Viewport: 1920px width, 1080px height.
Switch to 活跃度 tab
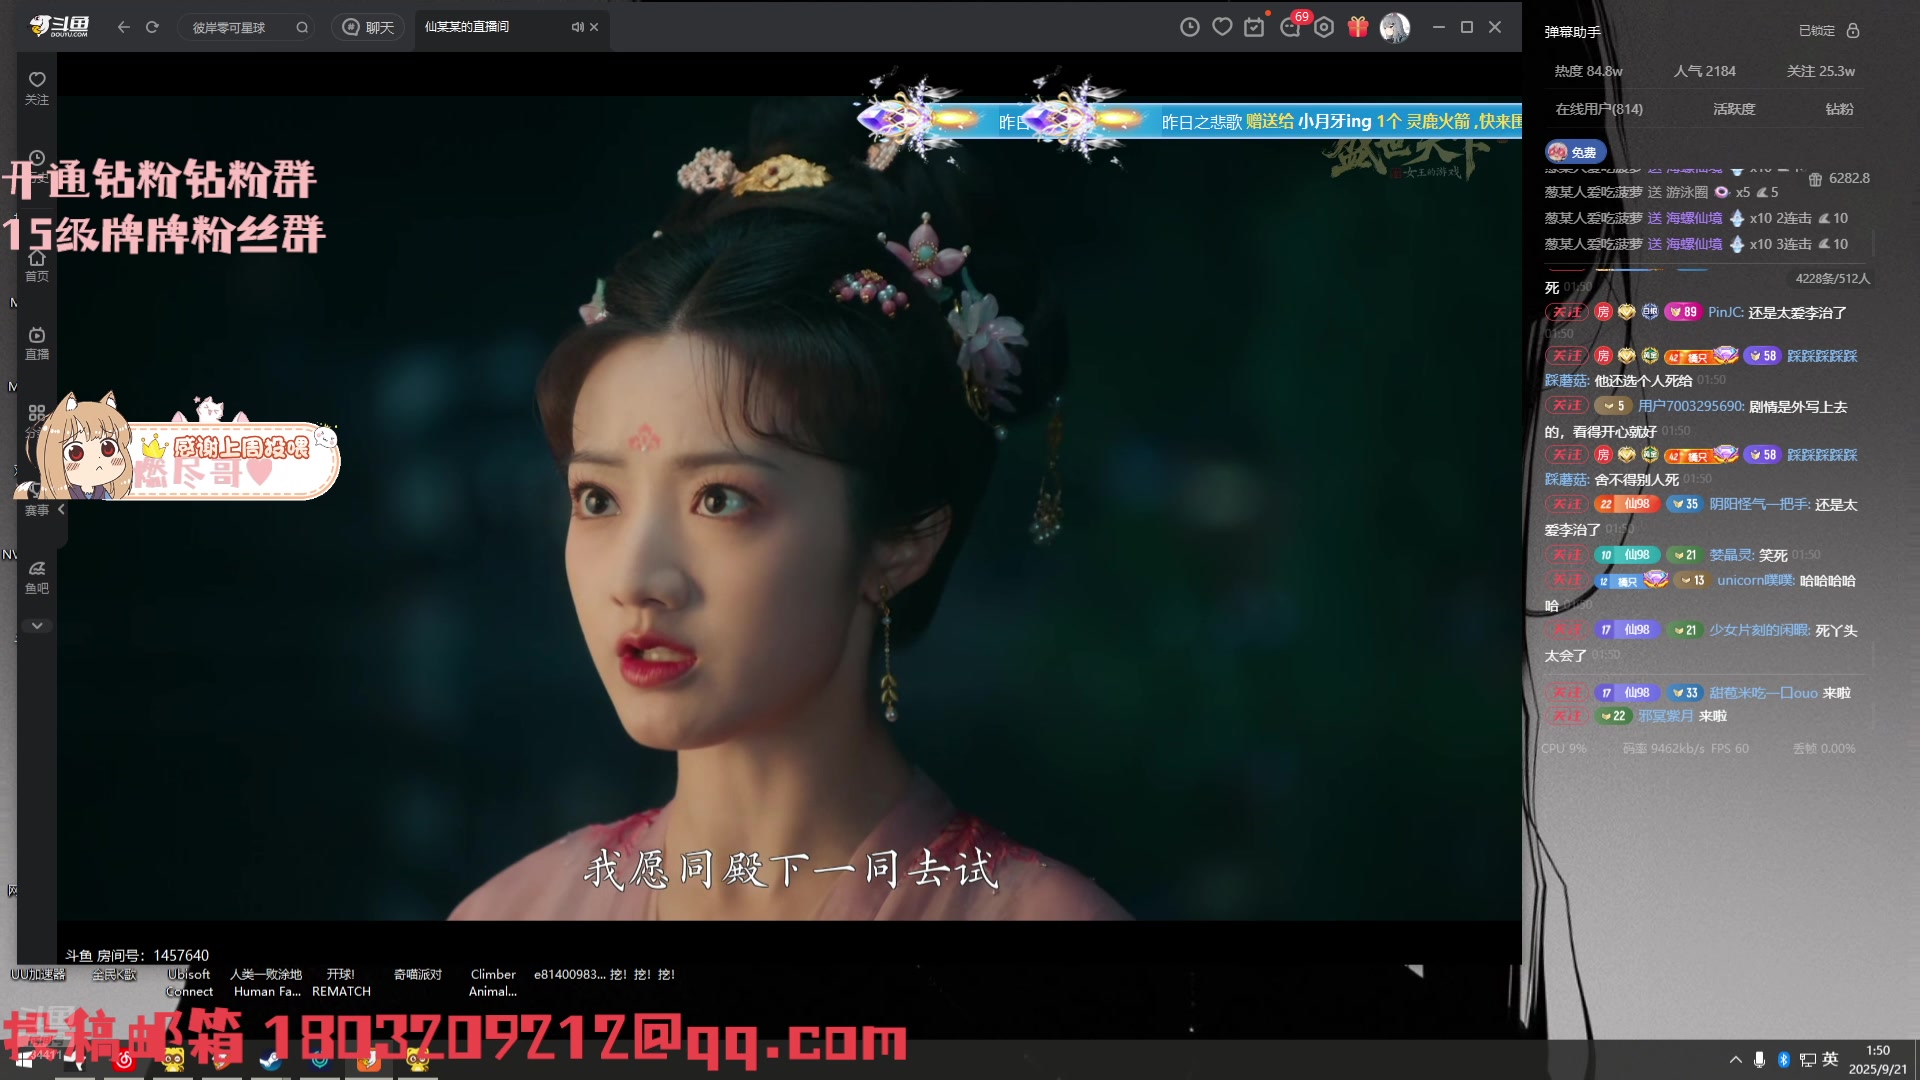(1734, 109)
